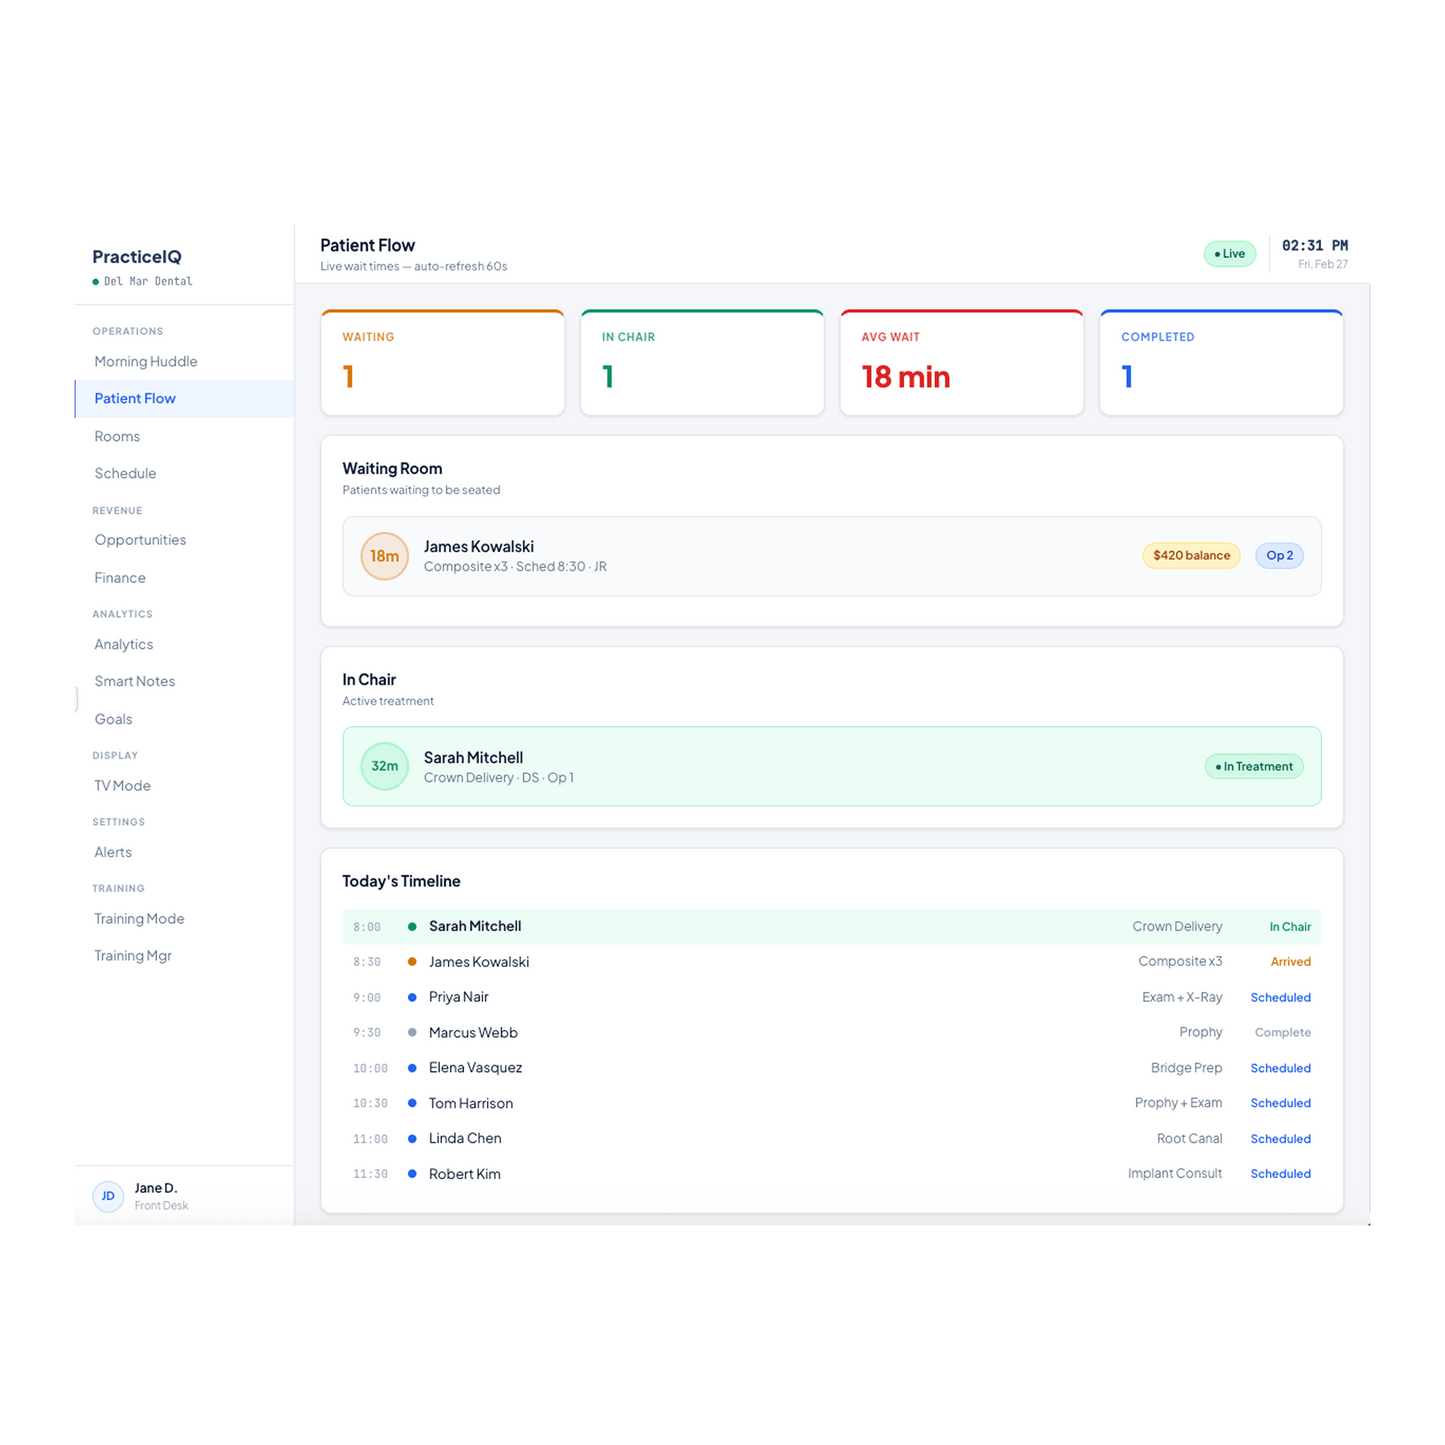Click Scheduled status for Tom Harrison
Viewport: 1445px width, 1445px height.
(x=1281, y=1104)
